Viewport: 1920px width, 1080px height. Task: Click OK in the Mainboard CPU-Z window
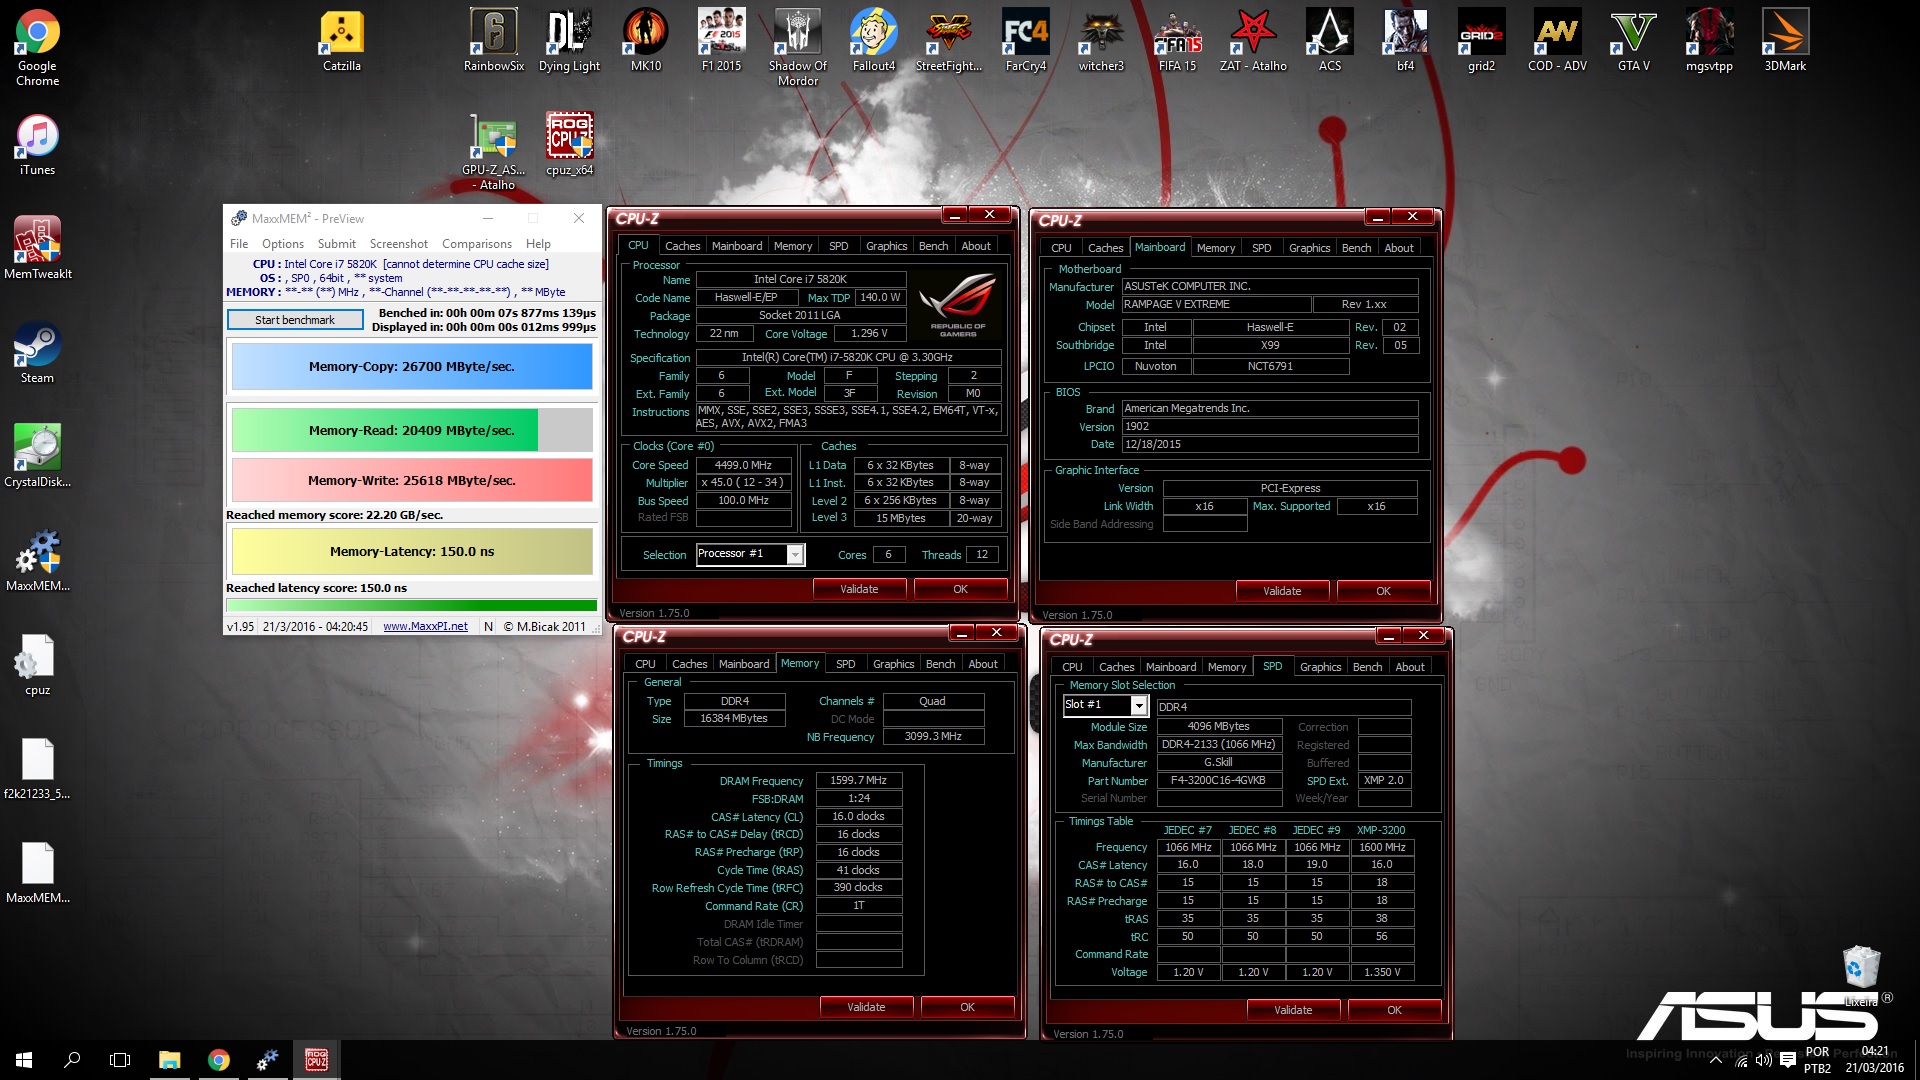click(x=1383, y=591)
